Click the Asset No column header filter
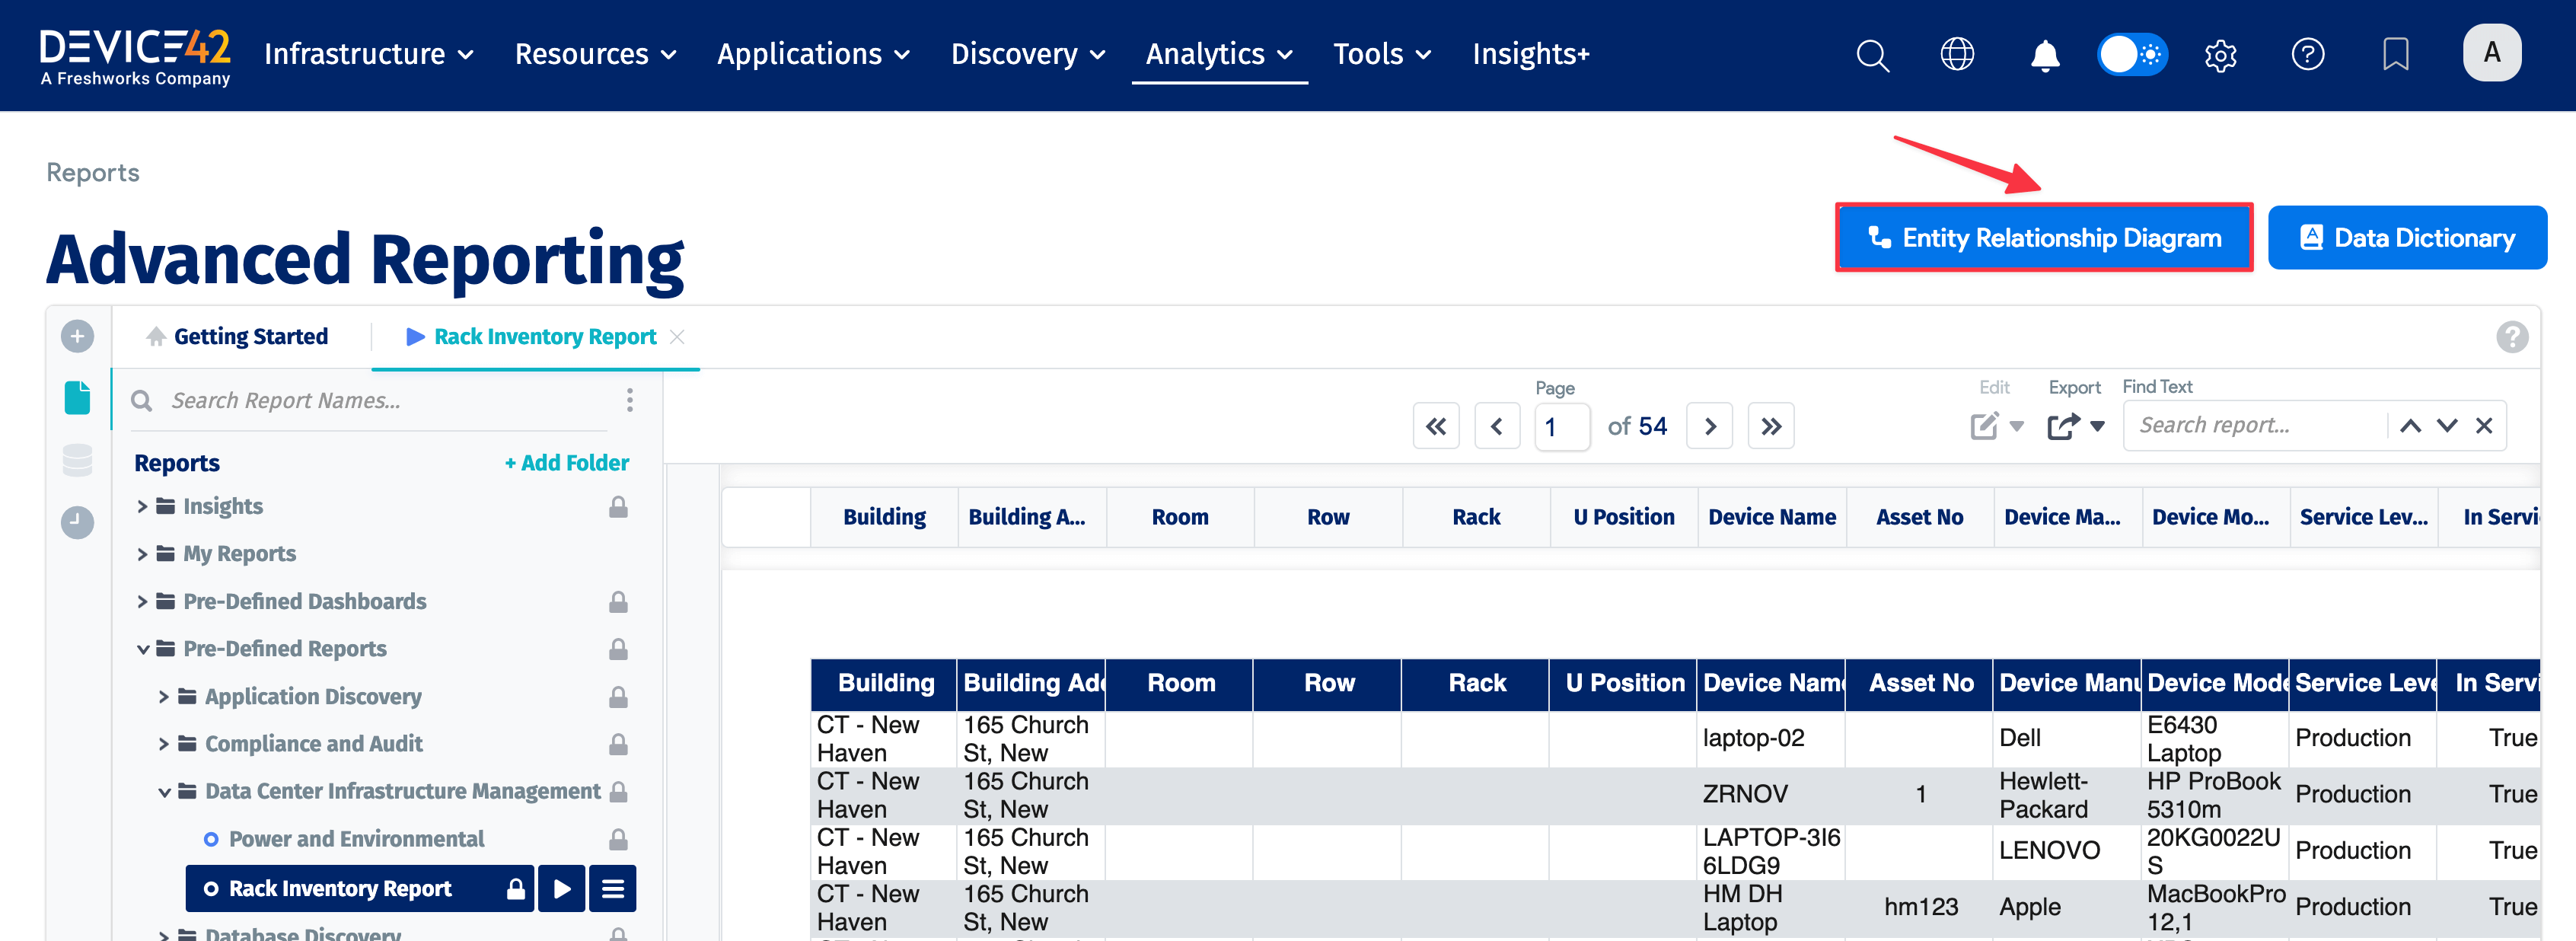2576x941 pixels. [1920, 517]
